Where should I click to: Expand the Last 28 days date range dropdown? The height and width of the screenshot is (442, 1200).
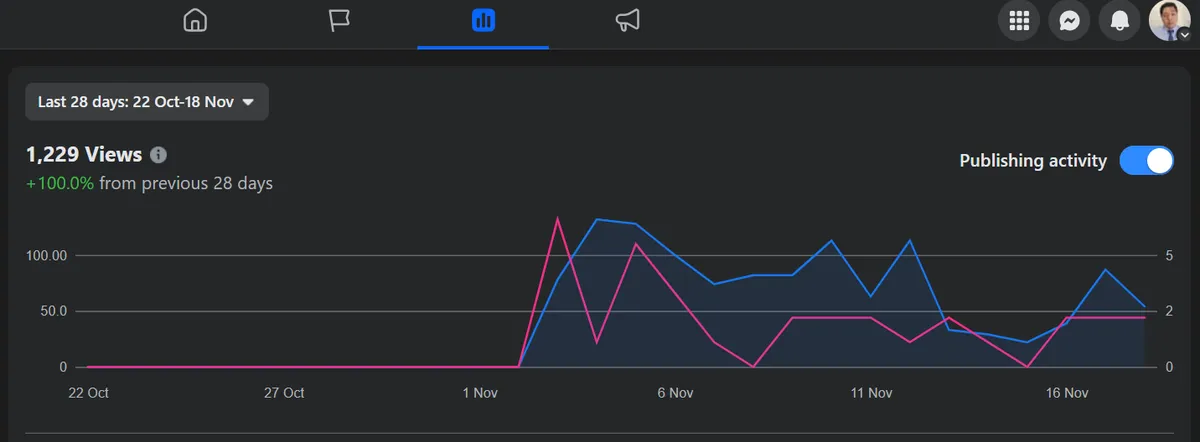(147, 102)
